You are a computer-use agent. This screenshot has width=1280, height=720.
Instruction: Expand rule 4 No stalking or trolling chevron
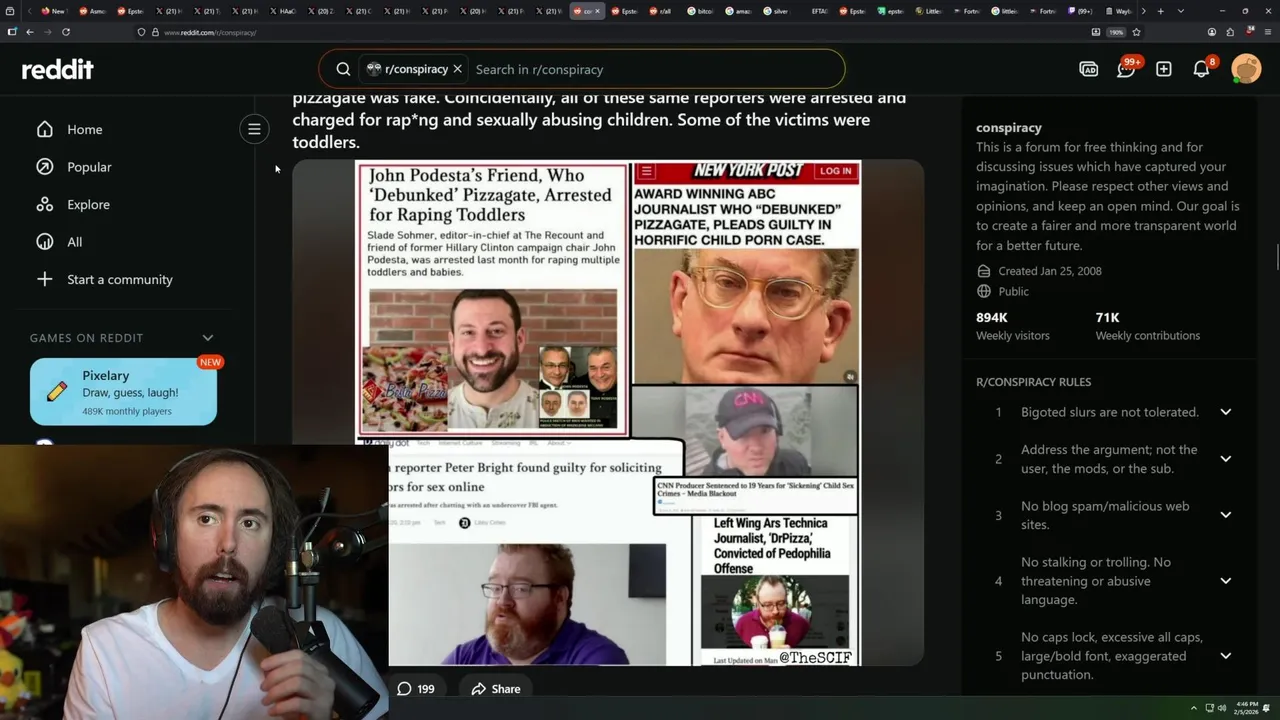[x=1225, y=581]
